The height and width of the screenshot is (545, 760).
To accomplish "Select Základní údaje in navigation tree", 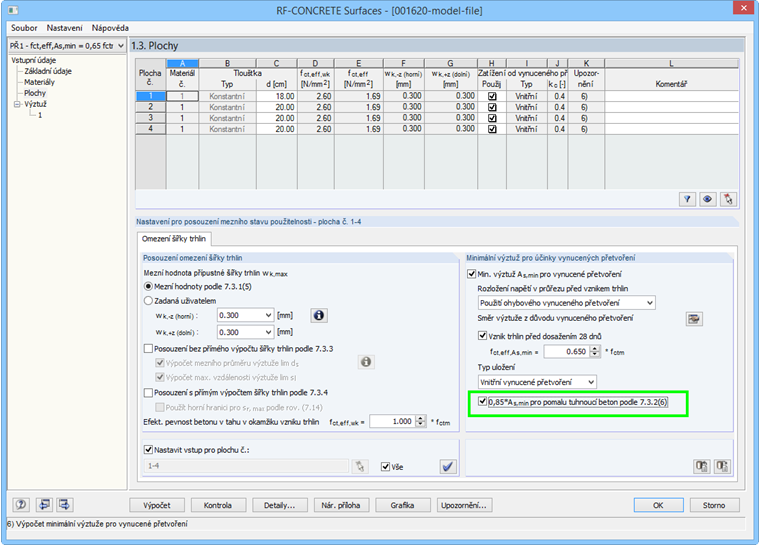I will tap(48, 71).
